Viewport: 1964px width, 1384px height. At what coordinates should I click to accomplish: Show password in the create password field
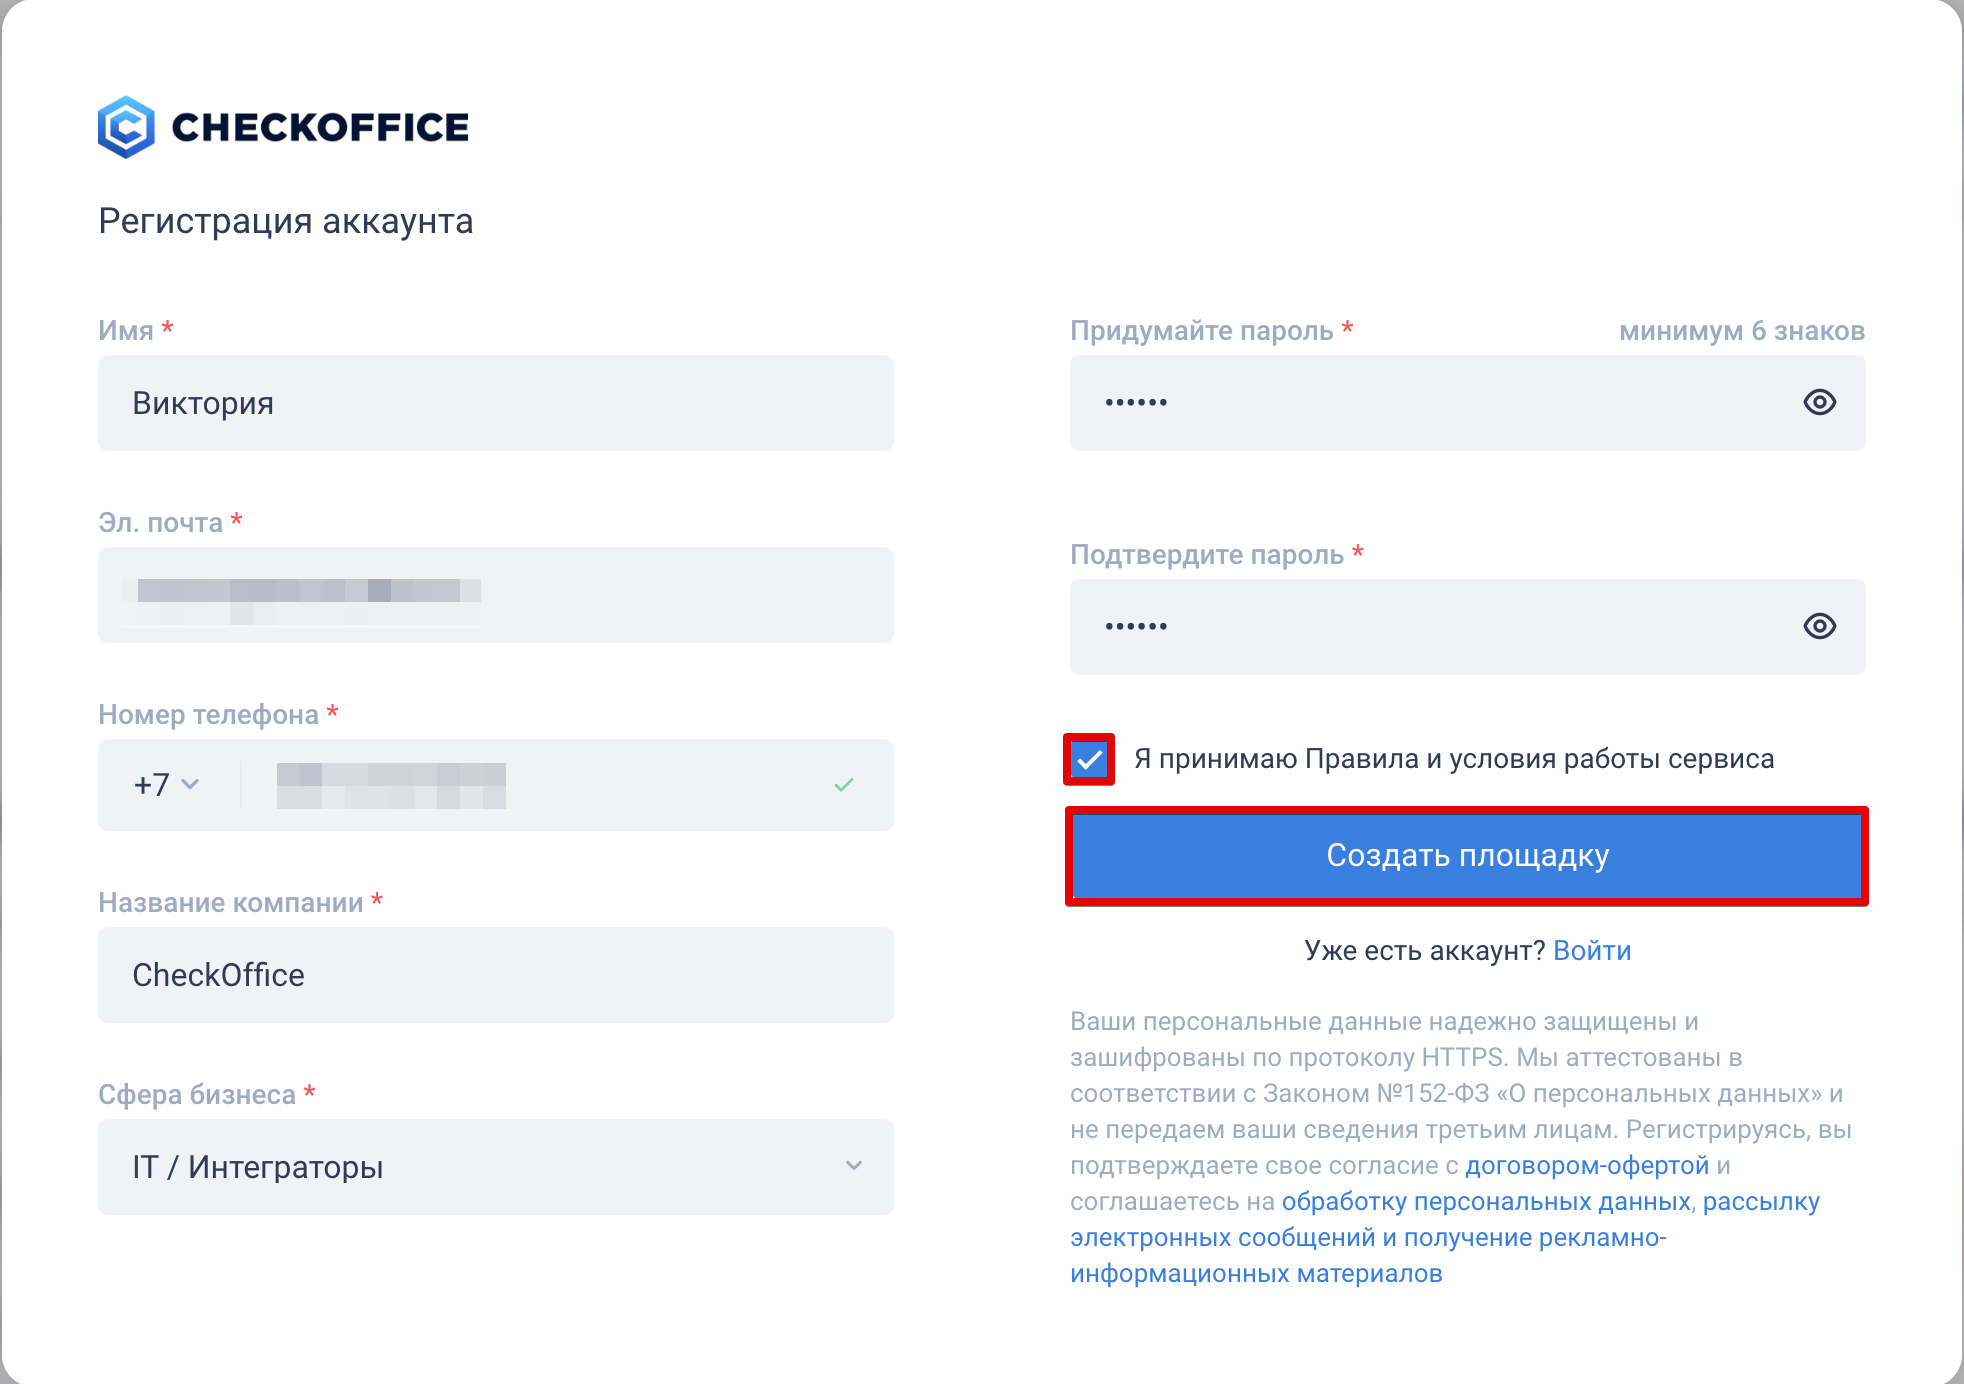pyautogui.click(x=1819, y=402)
